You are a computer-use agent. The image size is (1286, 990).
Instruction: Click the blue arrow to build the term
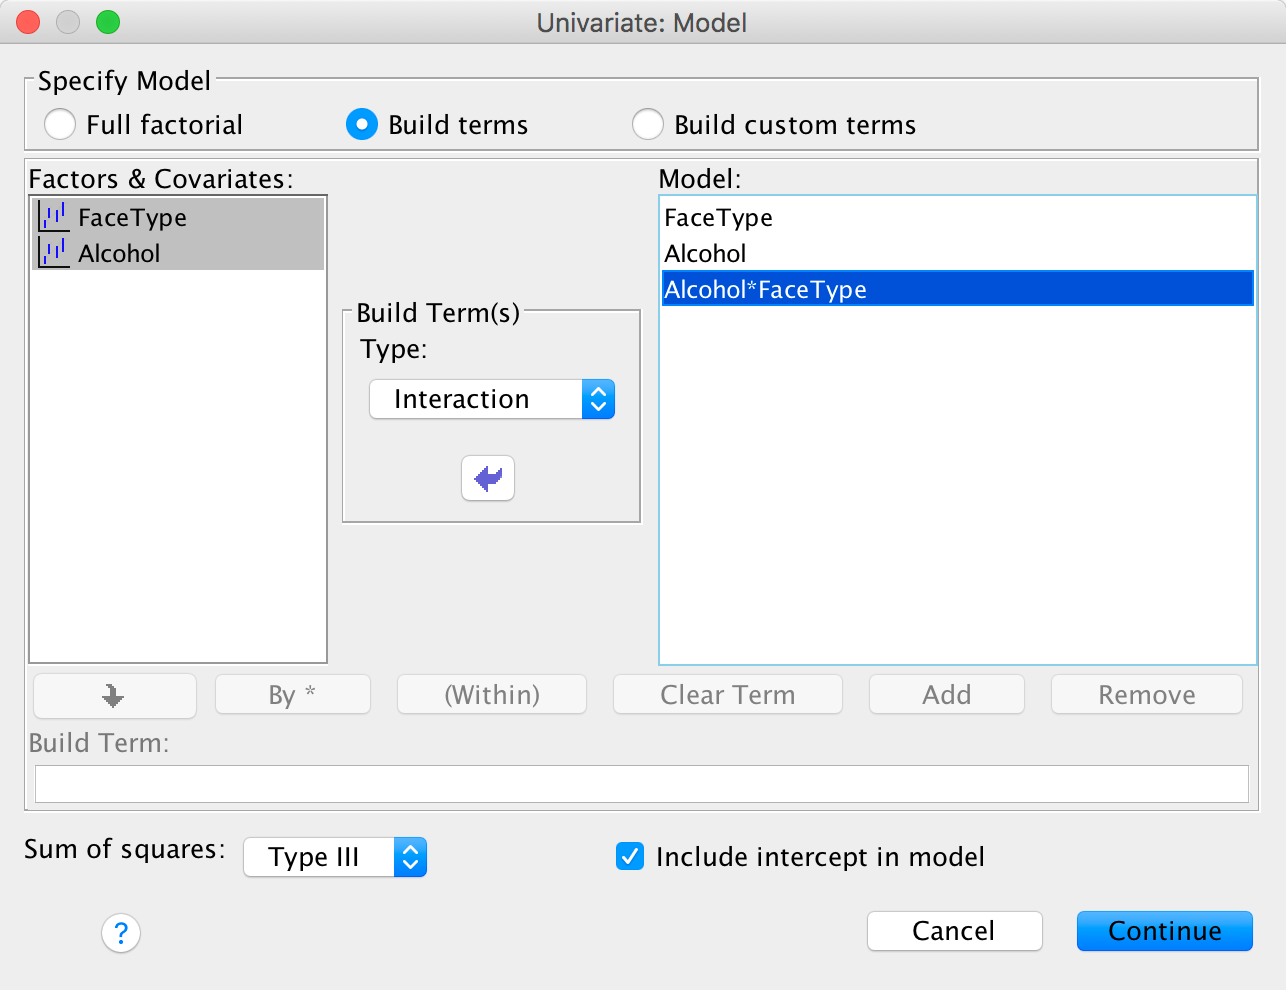point(488,478)
